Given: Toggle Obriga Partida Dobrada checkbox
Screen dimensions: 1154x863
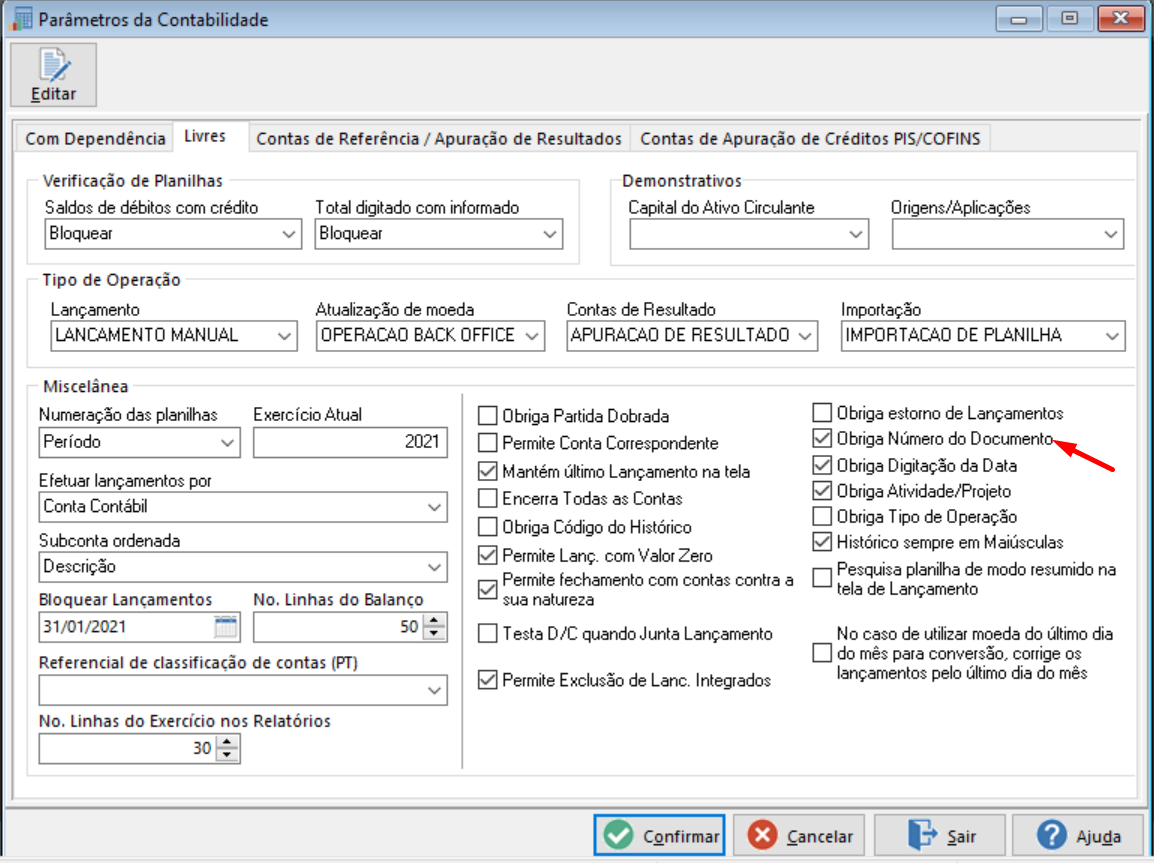Looking at the screenshot, I should point(487,416).
